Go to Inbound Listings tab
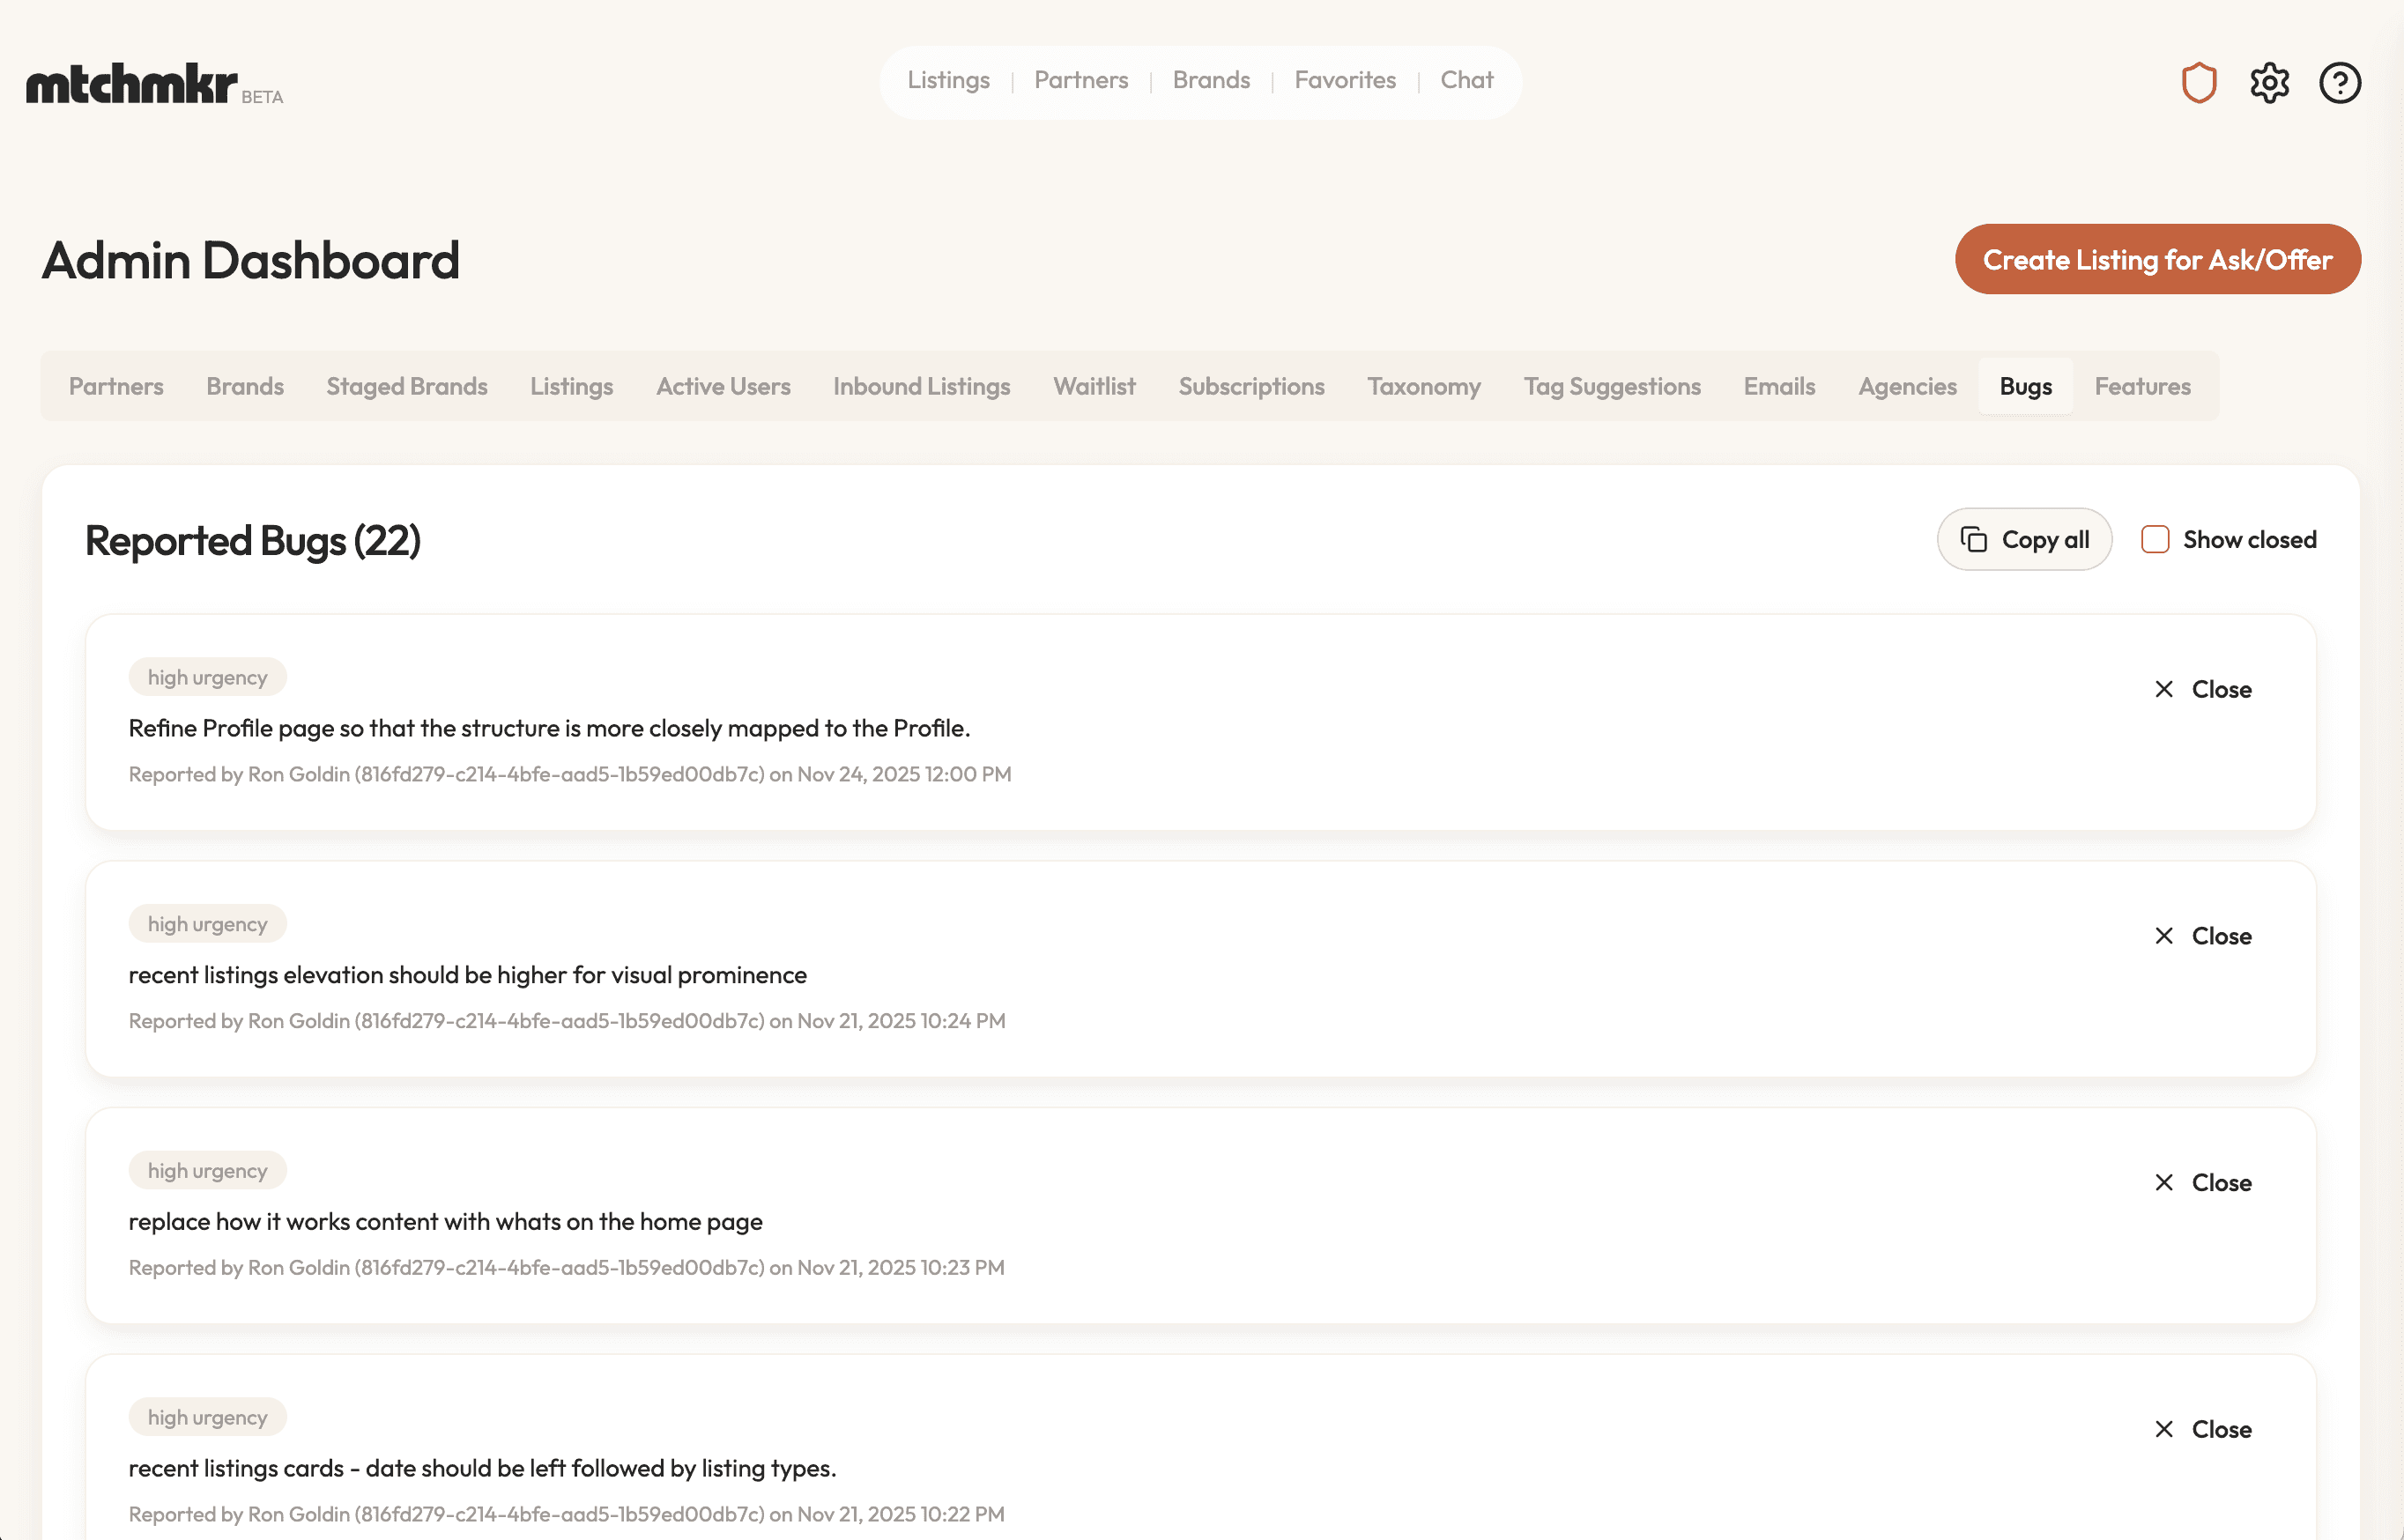This screenshot has height=1540, width=2404. 921,386
